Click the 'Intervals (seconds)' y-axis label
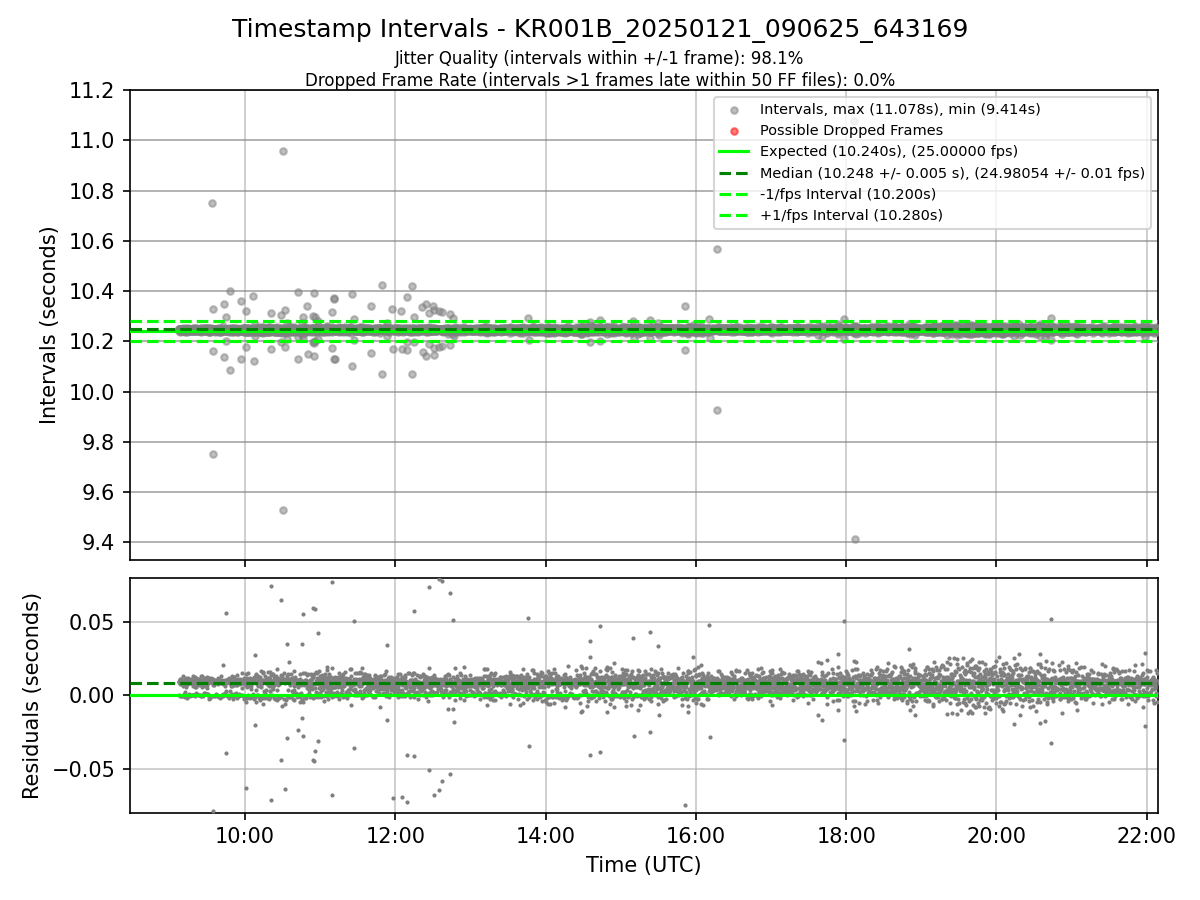 pyautogui.click(x=49, y=325)
